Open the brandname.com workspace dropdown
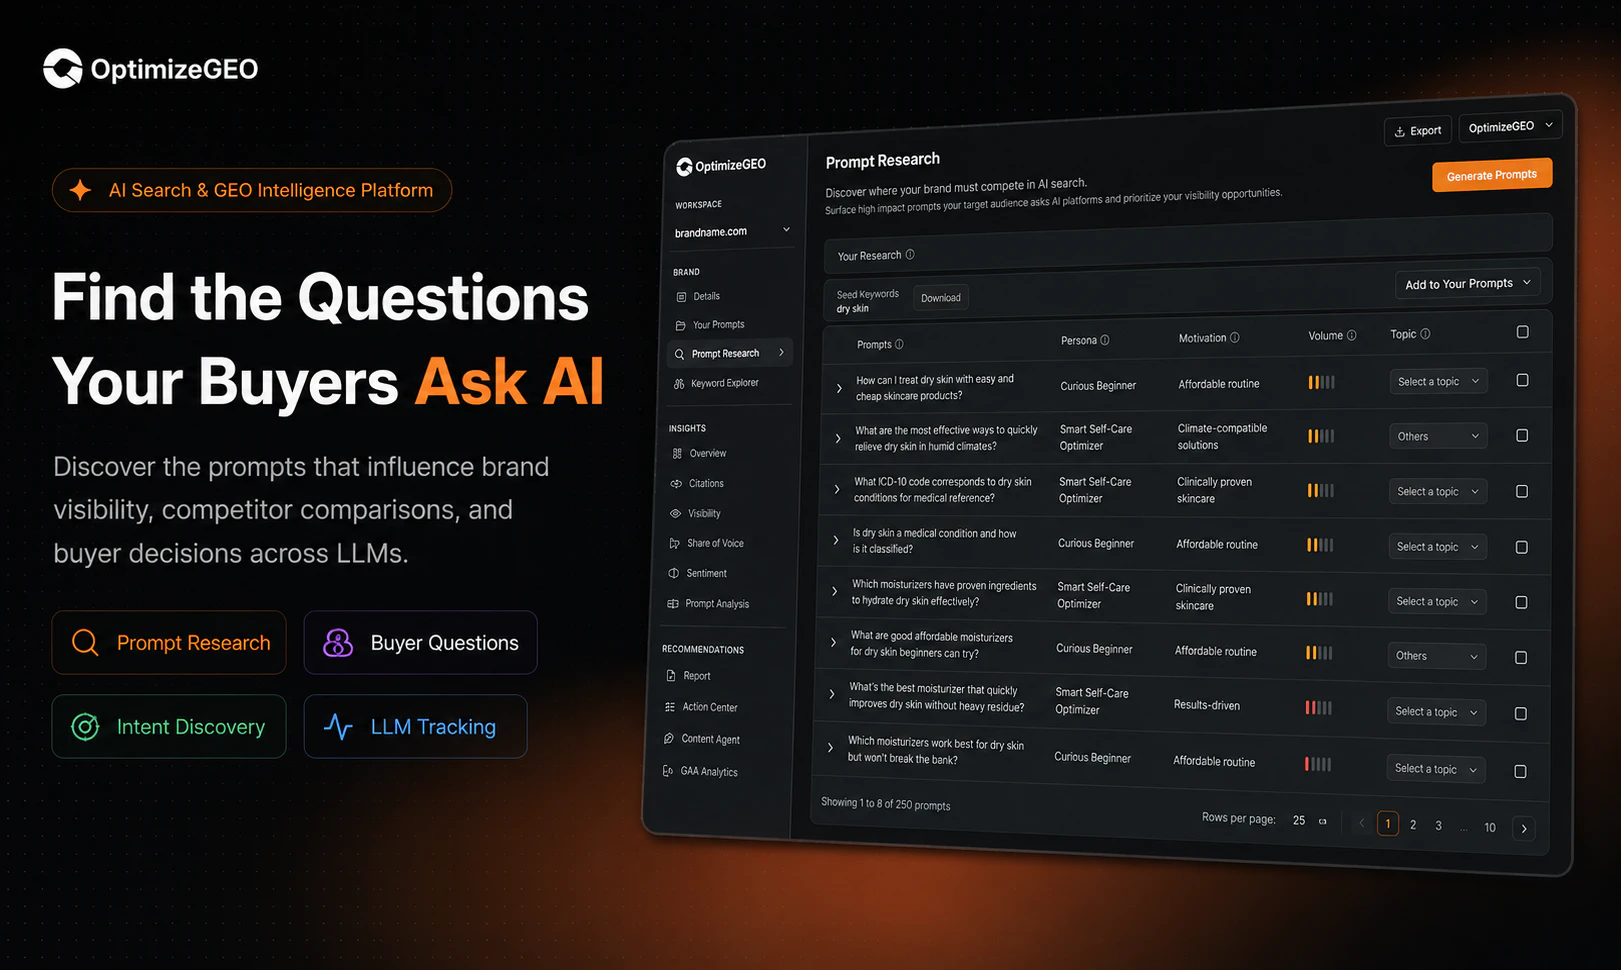This screenshot has height=970, width=1621. tap(732, 231)
